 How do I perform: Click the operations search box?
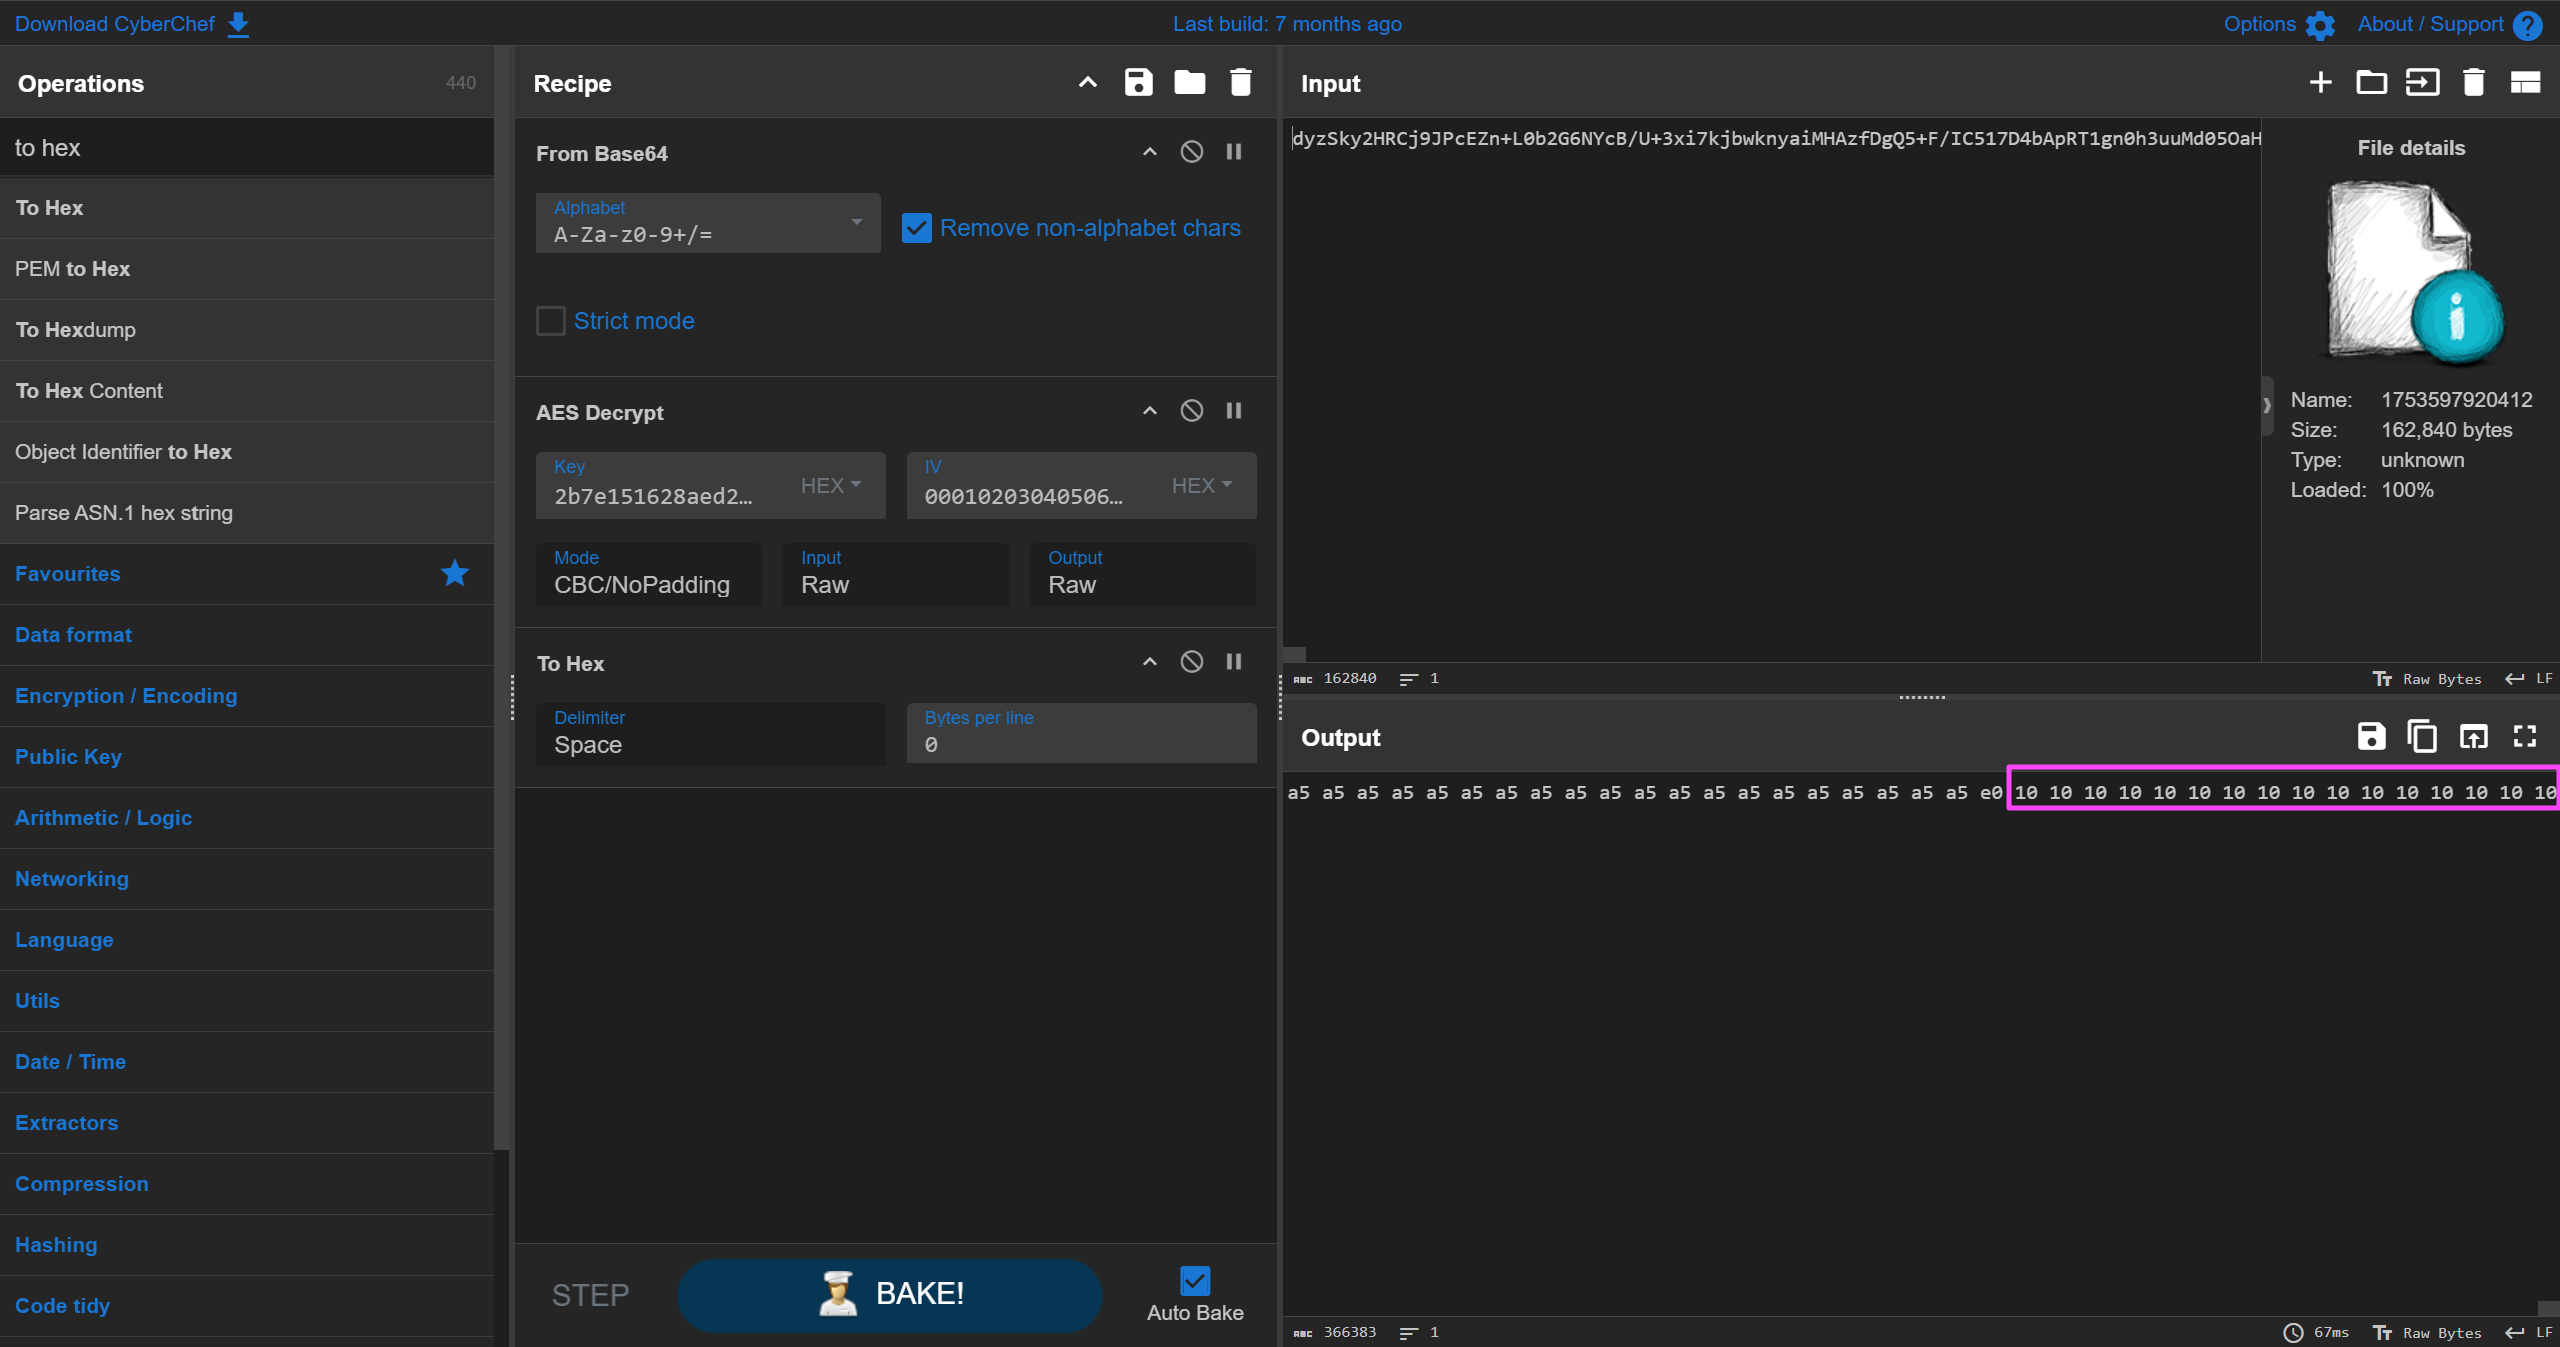point(247,148)
